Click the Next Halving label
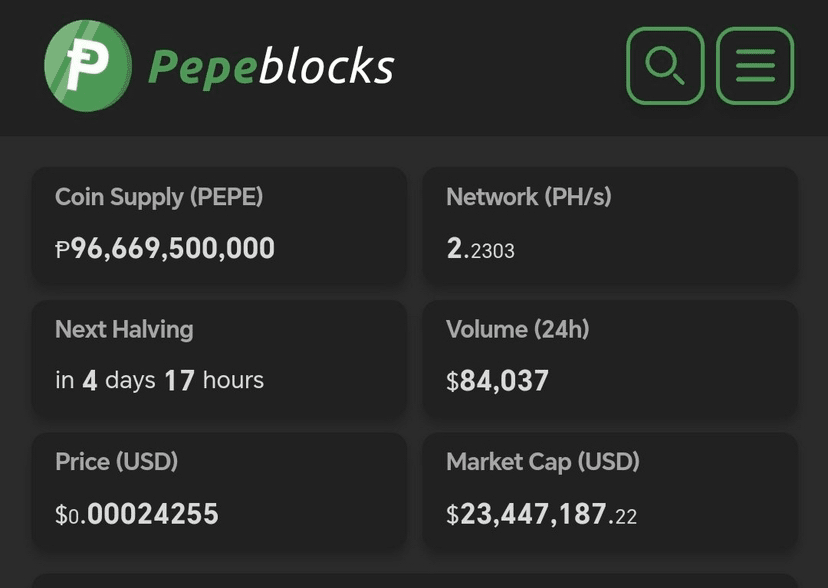The width and height of the screenshot is (828, 588). pyautogui.click(x=124, y=329)
